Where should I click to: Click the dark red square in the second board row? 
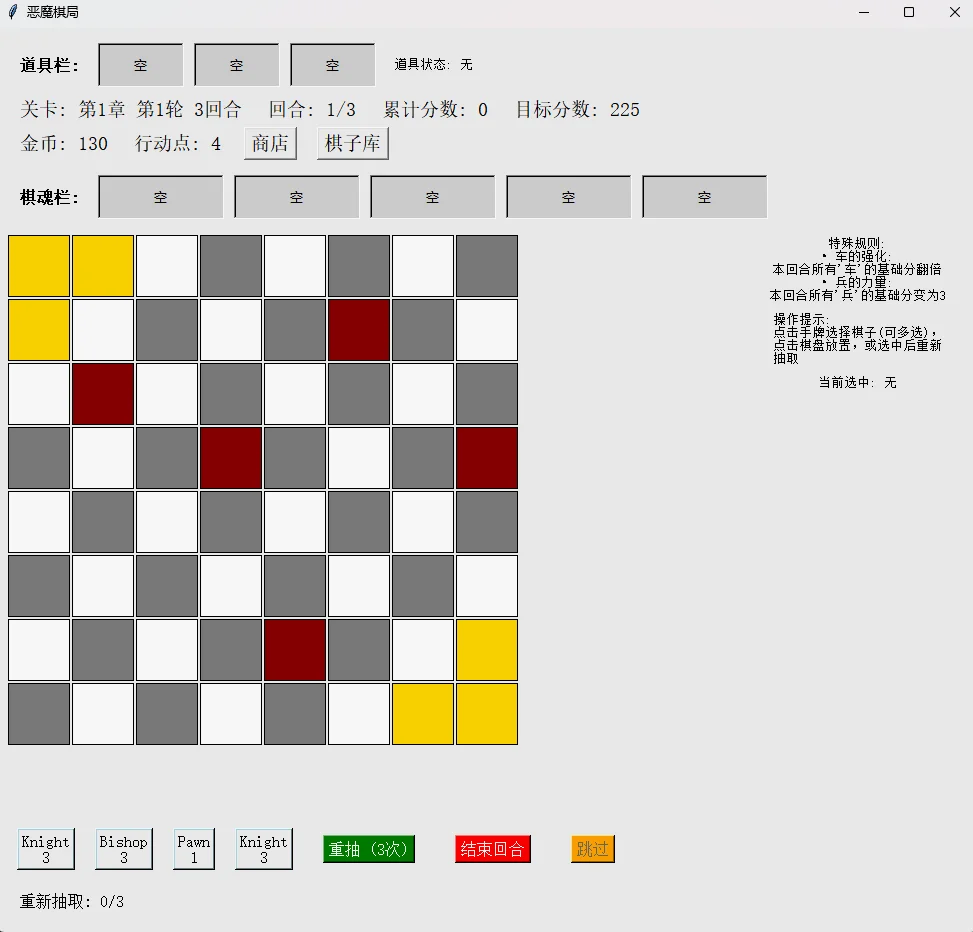click(359, 330)
